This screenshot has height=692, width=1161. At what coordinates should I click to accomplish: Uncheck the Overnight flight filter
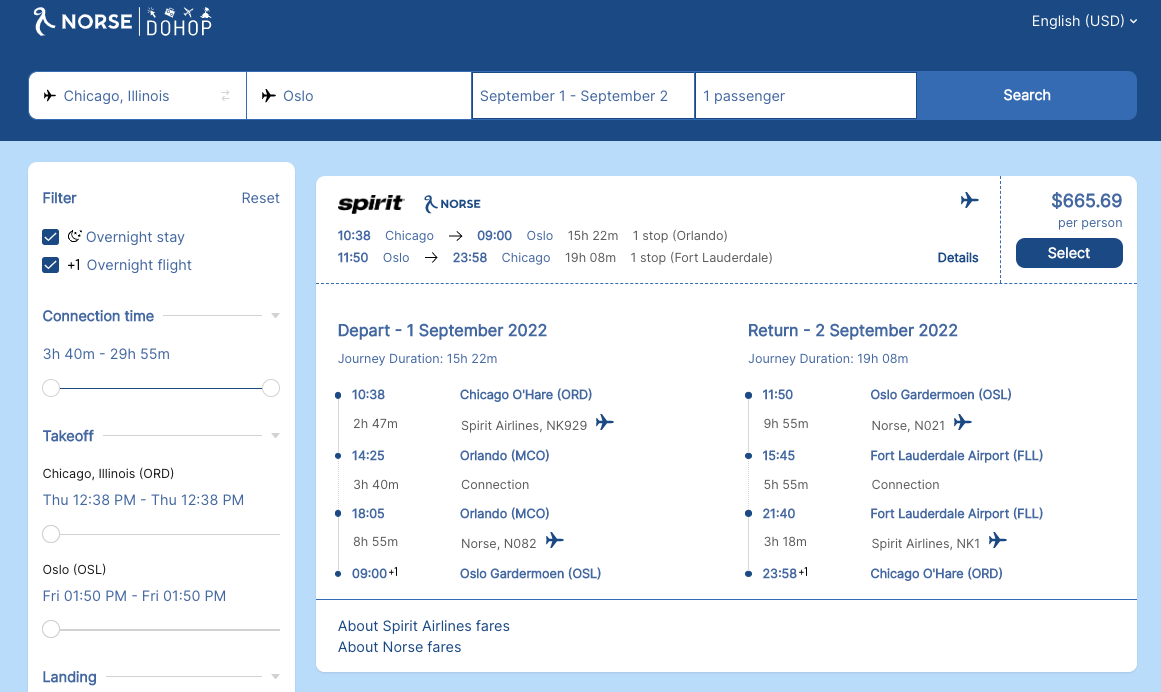click(x=51, y=265)
